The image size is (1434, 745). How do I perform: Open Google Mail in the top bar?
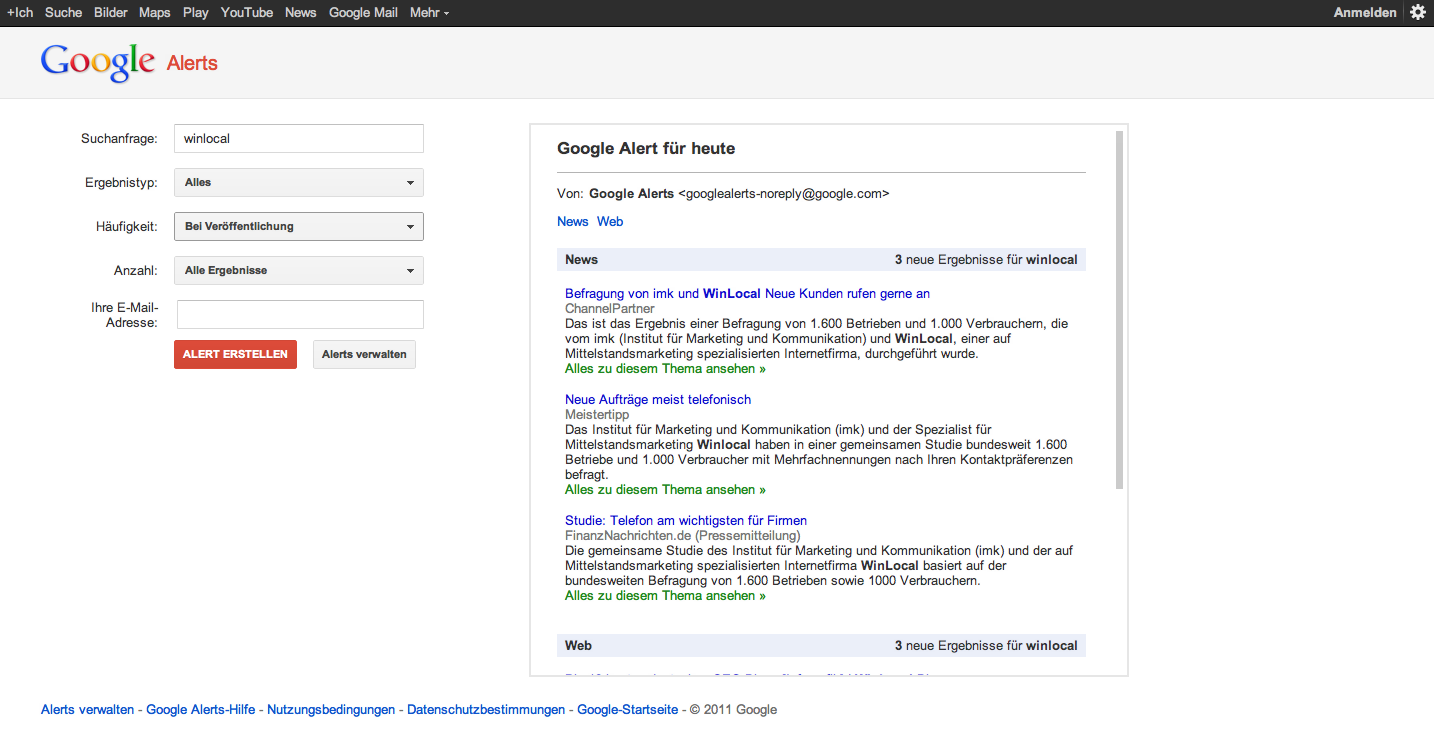[363, 12]
